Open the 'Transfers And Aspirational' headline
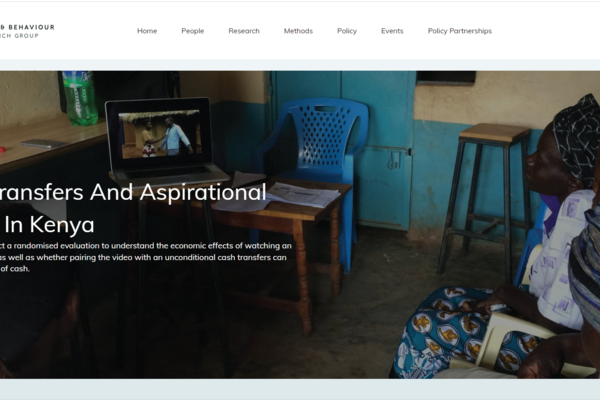 click(133, 192)
